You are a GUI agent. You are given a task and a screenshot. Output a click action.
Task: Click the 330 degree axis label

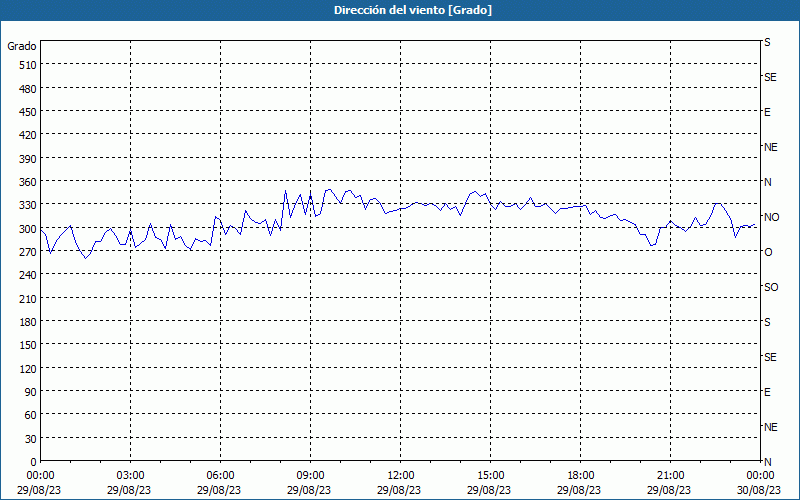tap(29, 205)
